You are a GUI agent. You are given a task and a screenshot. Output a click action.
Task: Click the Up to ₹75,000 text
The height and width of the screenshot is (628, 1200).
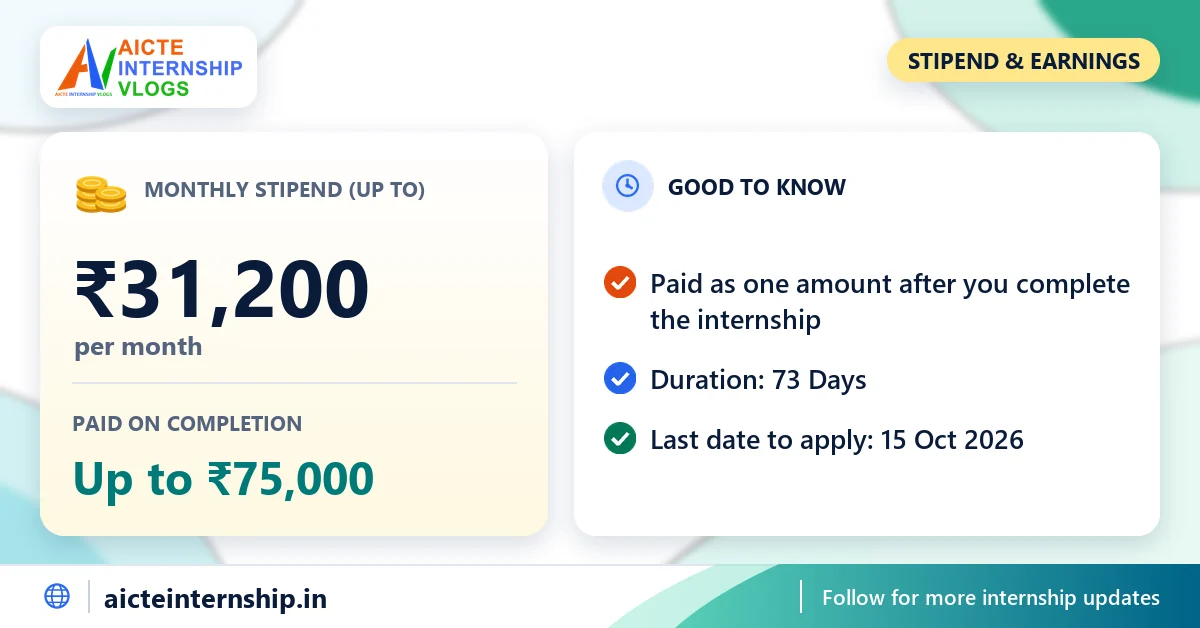tap(223, 479)
